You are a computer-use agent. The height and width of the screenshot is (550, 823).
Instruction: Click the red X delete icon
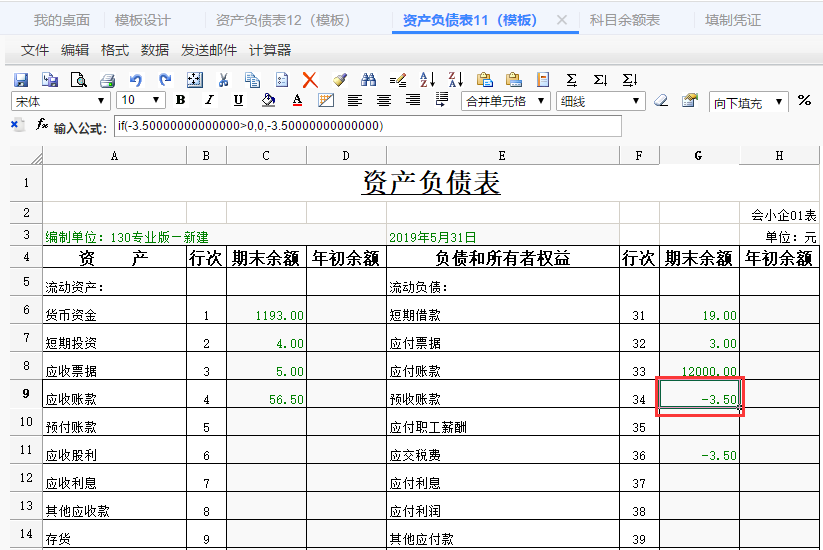click(x=310, y=80)
